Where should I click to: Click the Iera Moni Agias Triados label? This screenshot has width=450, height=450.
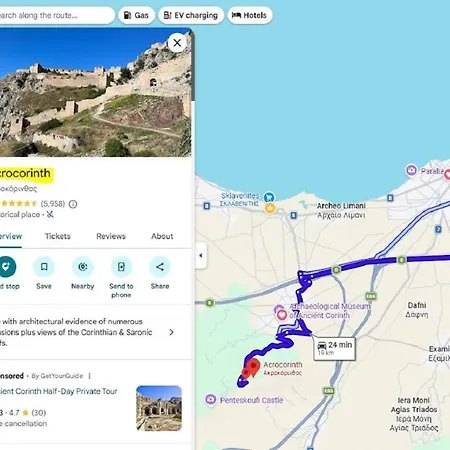pyautogui.click(x=414, y=414)
